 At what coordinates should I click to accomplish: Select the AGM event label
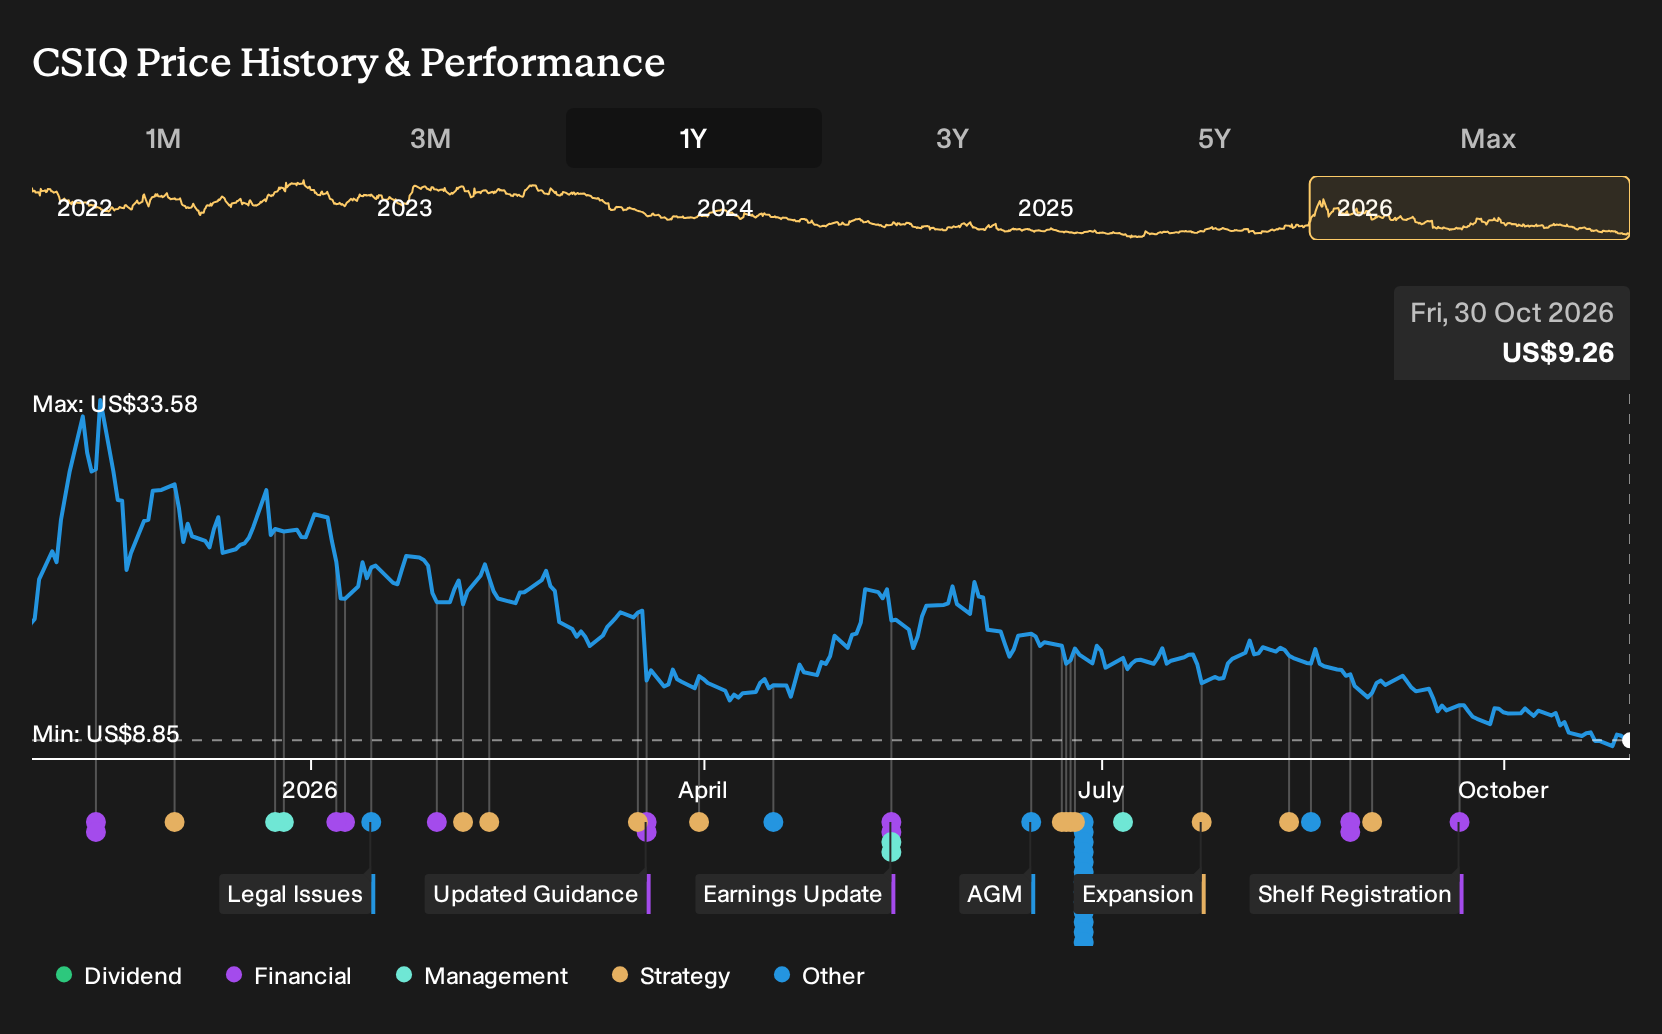997,894
